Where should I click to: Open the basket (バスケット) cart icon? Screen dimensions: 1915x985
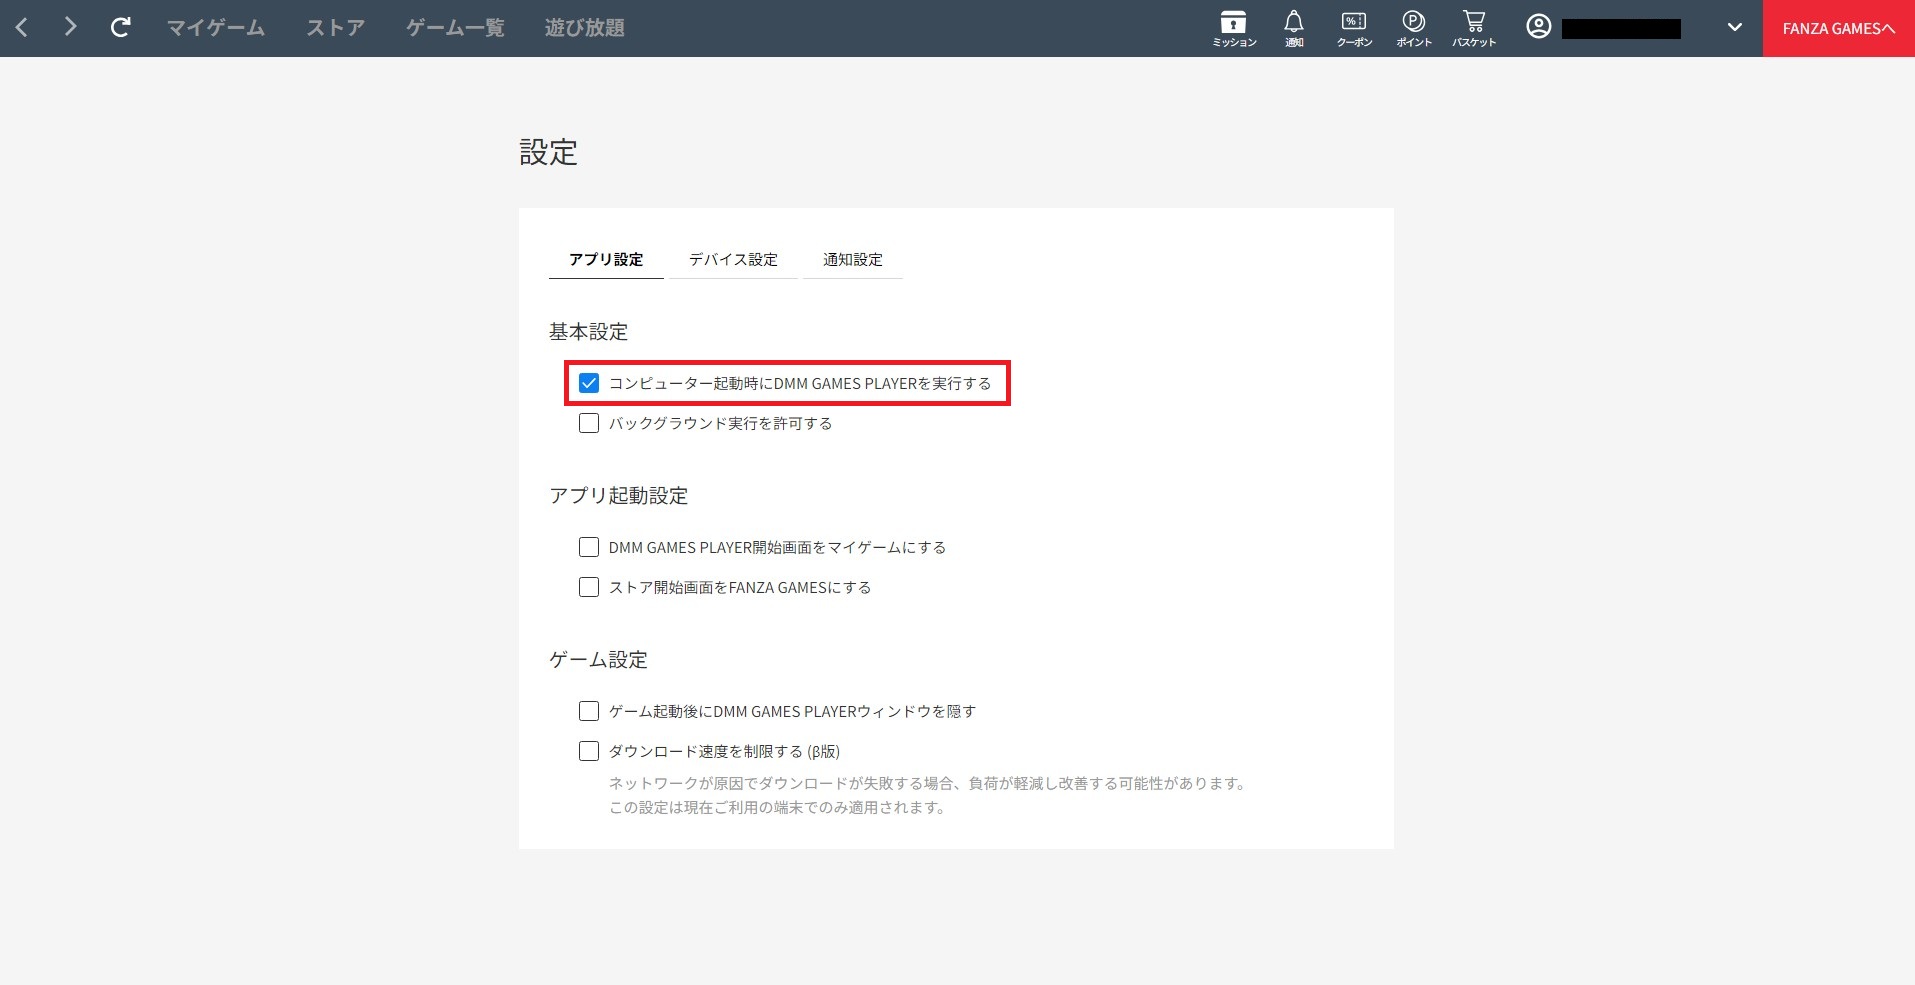(1473, 27)
